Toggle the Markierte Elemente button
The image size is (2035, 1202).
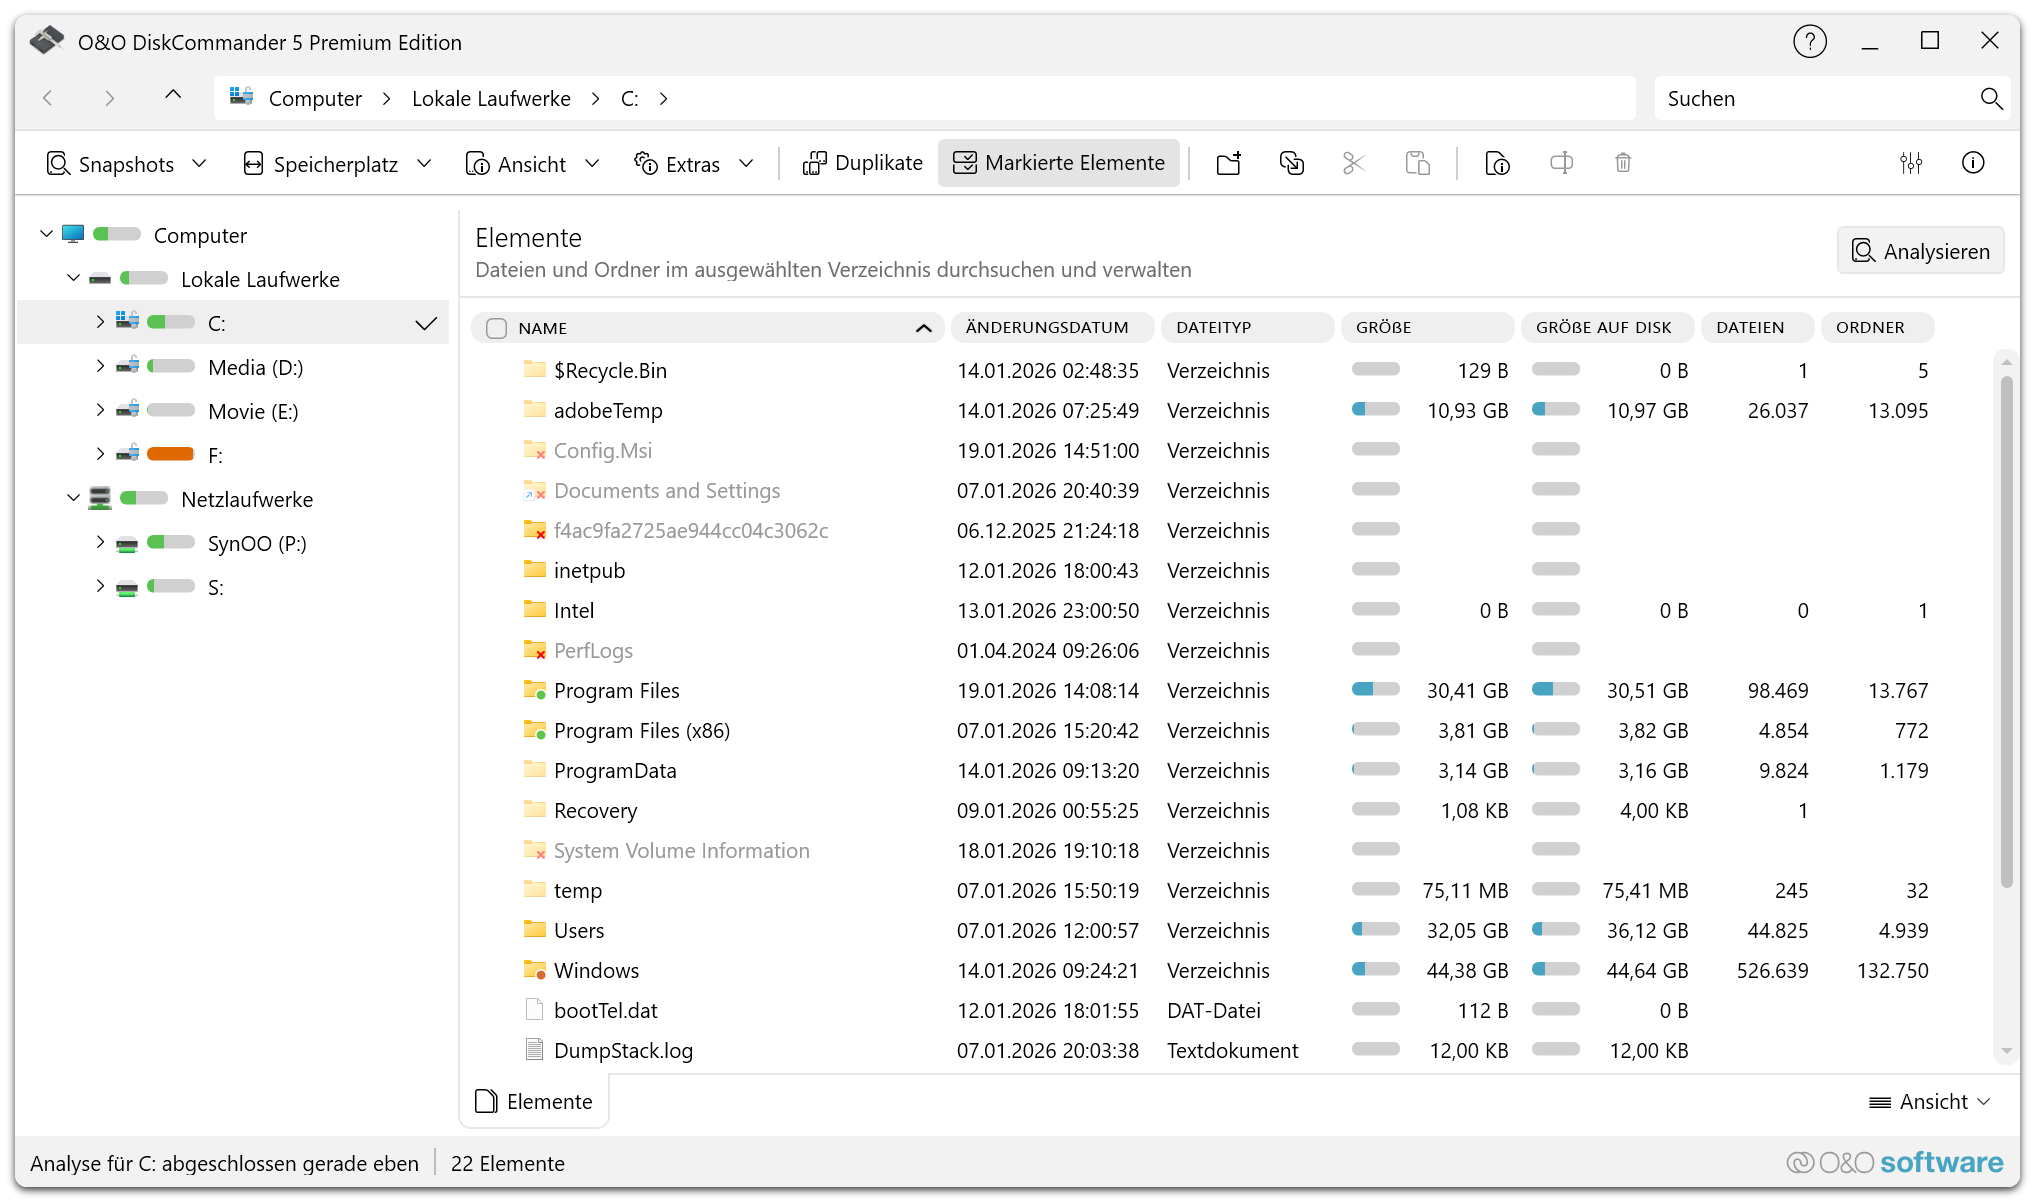pos(1059,163)
